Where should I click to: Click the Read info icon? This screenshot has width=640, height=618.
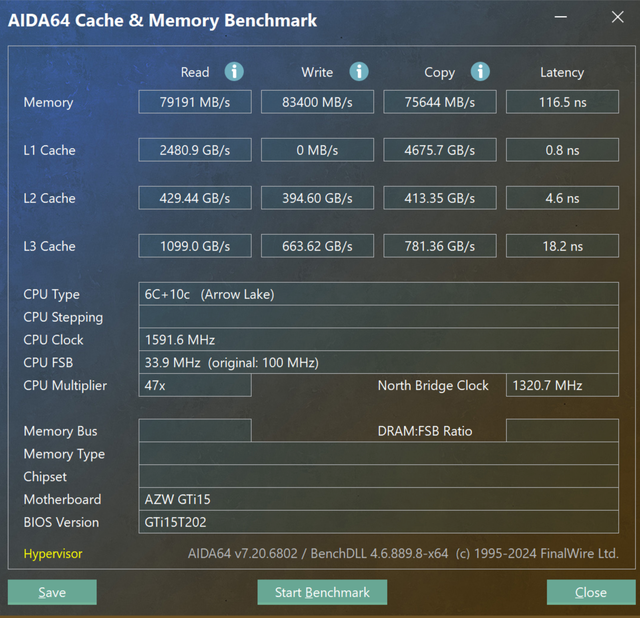click(x=234, y=72)
